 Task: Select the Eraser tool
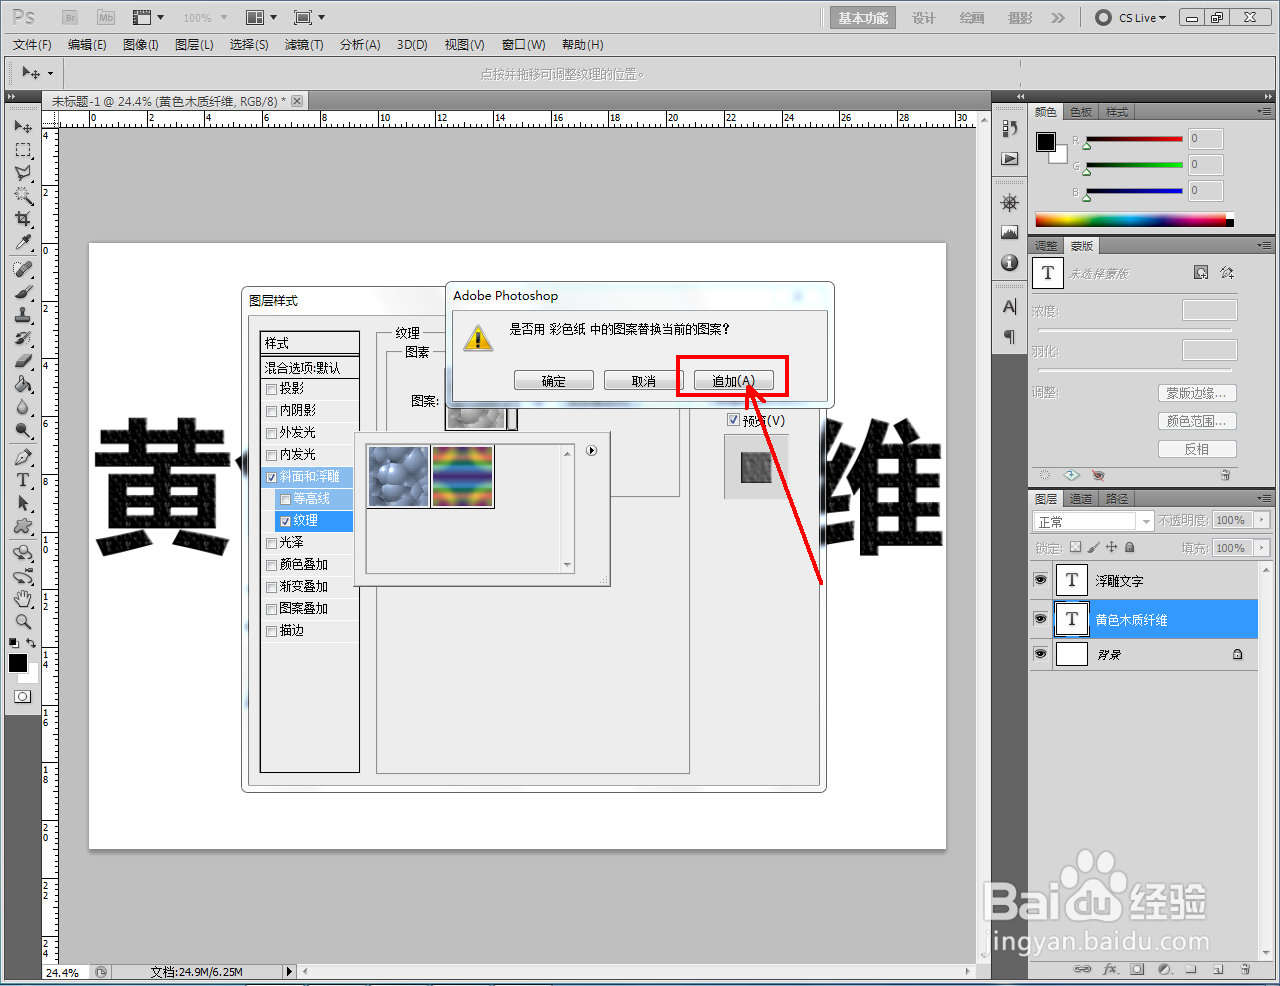click(23, 361)
